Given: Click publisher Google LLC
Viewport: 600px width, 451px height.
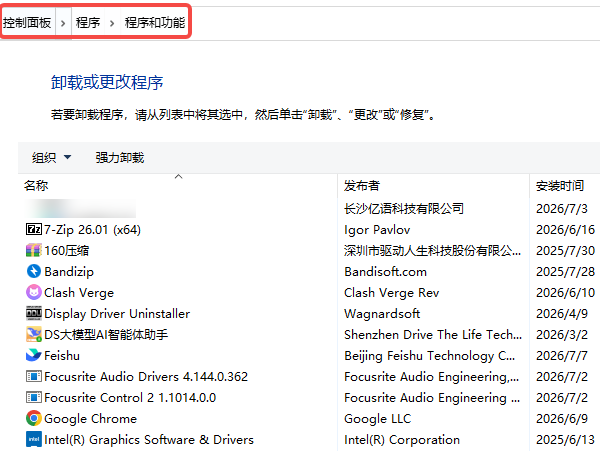Looking at the screenshot, I should point(377,418).
